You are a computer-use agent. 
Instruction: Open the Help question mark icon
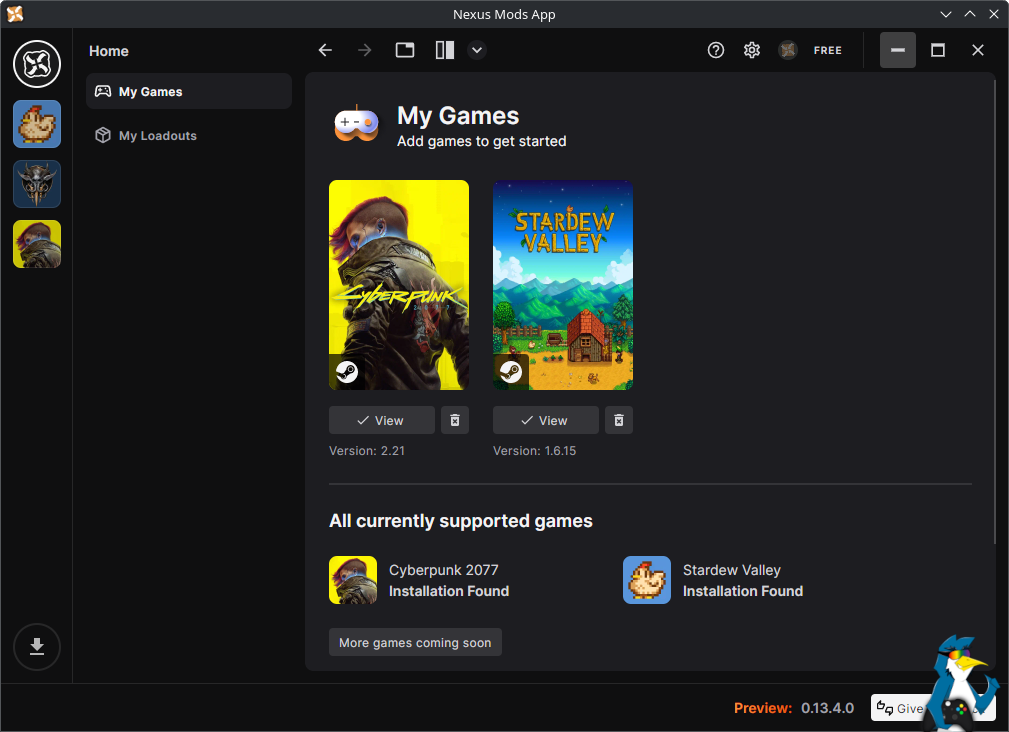[x=716, y=50]
